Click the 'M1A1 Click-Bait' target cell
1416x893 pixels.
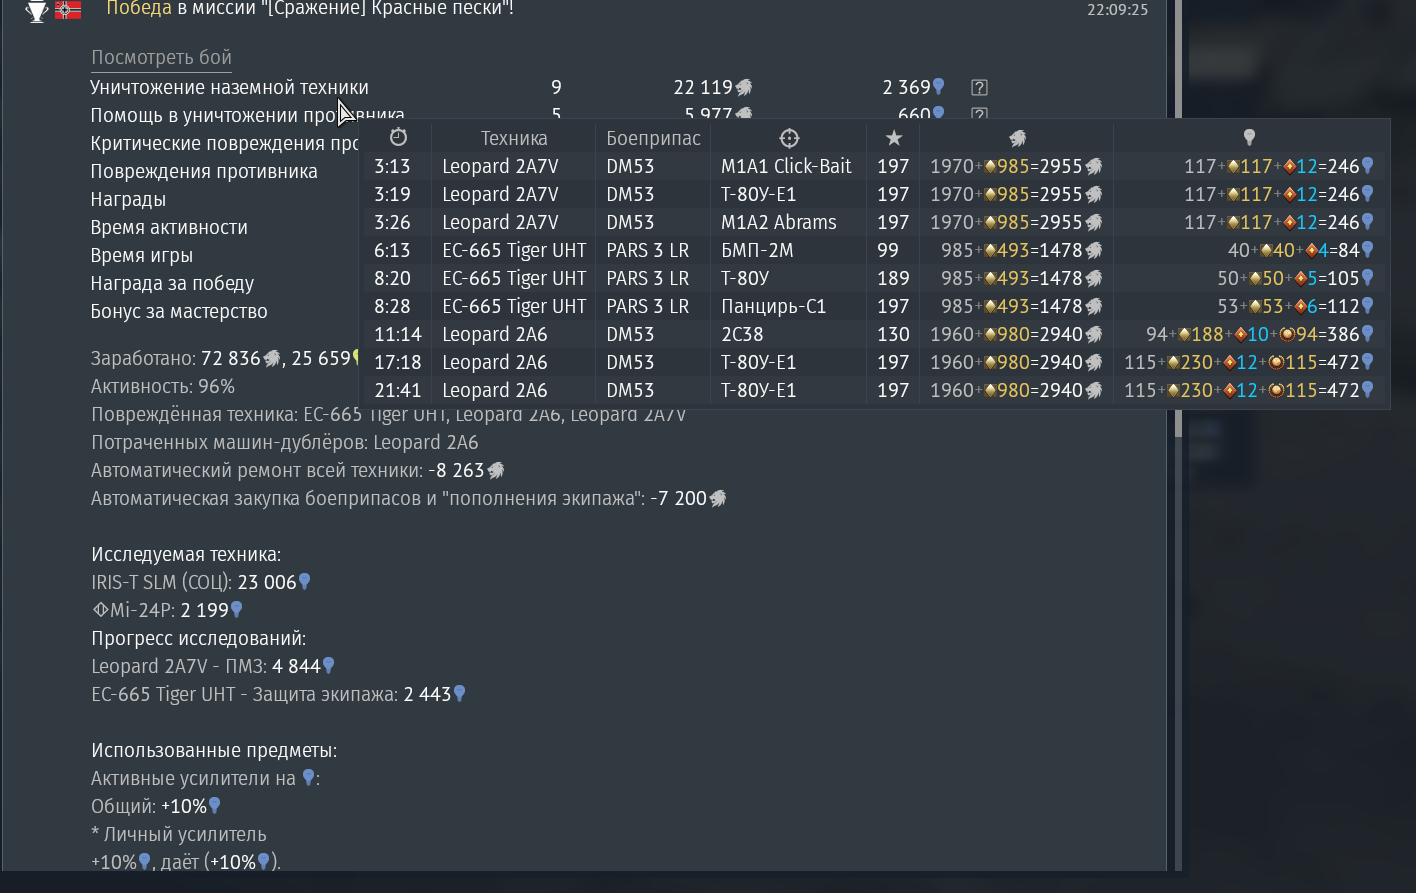pos(786,166)
